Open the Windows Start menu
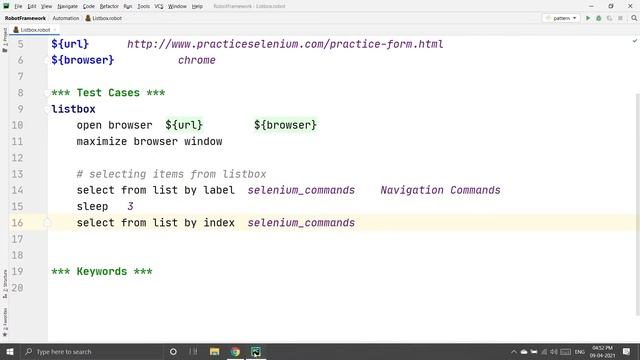The height and width of the screenshot is (360, 640). point(10,351)
